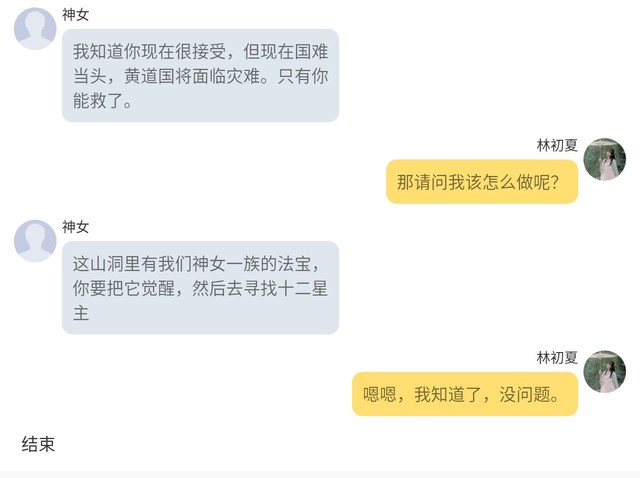Tap the gray bubble starting 我知道你现在很接受
This screenshot has height=478, width=640.
point(200,76)
